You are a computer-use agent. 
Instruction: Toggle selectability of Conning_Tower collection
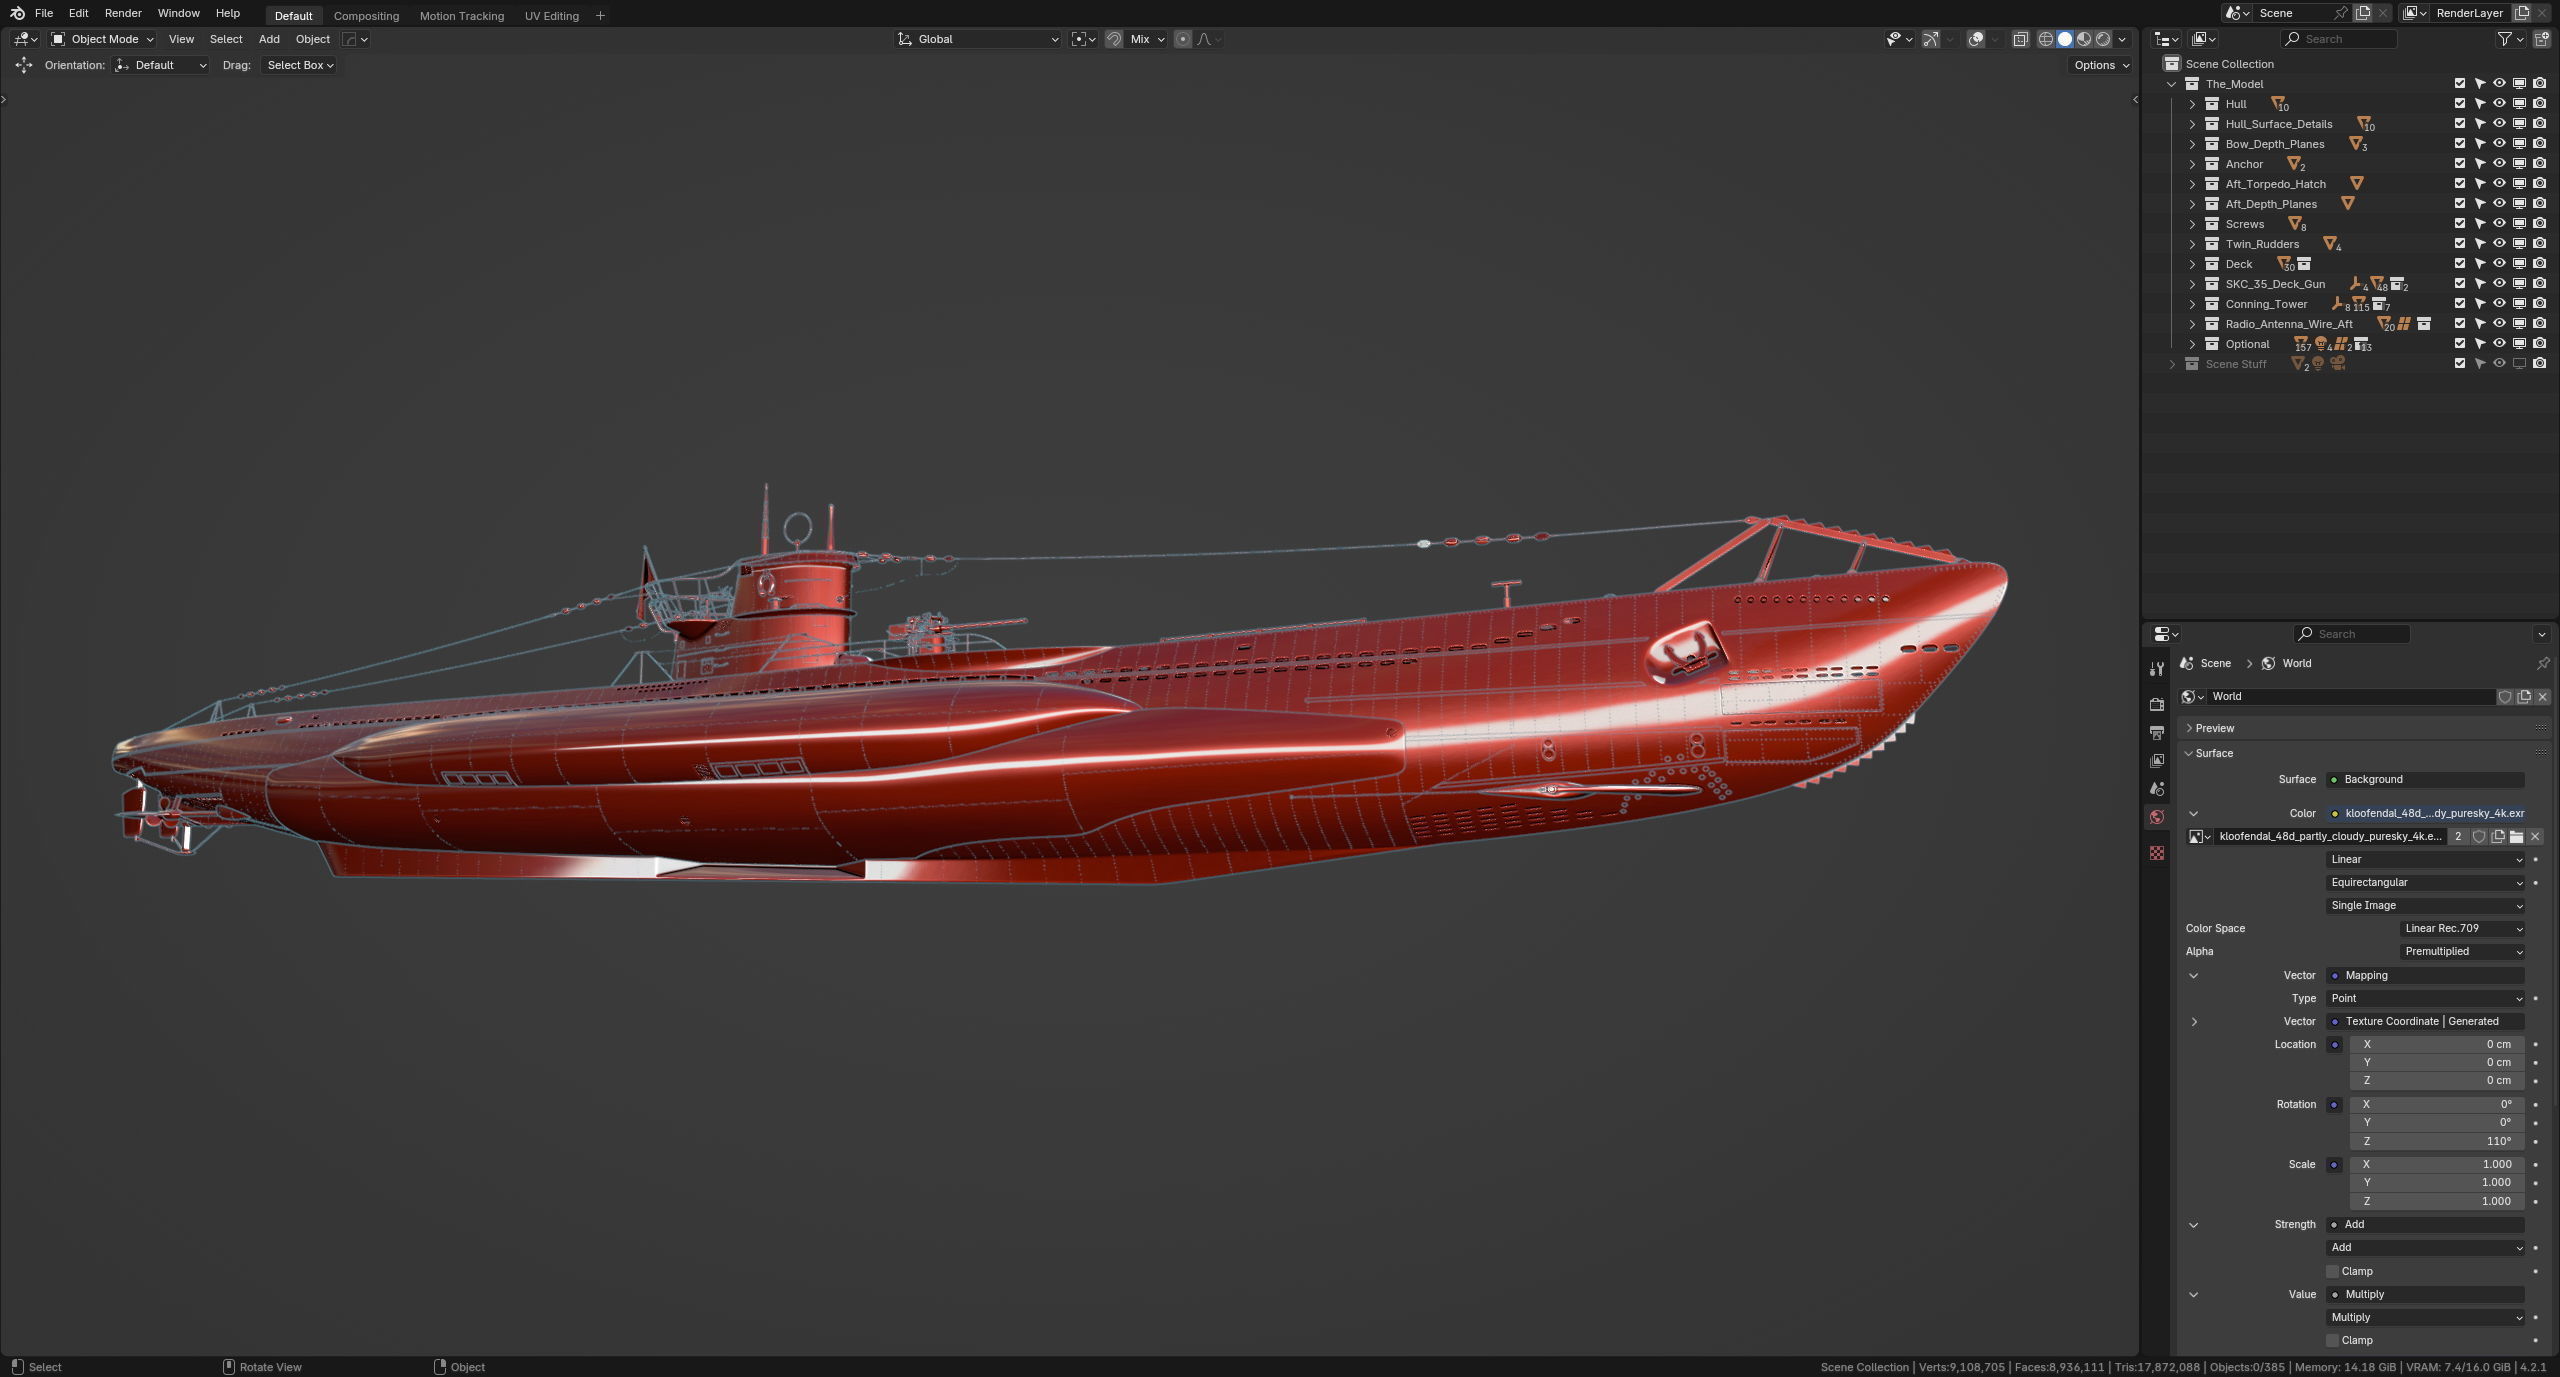click(x=2480, y=304)
